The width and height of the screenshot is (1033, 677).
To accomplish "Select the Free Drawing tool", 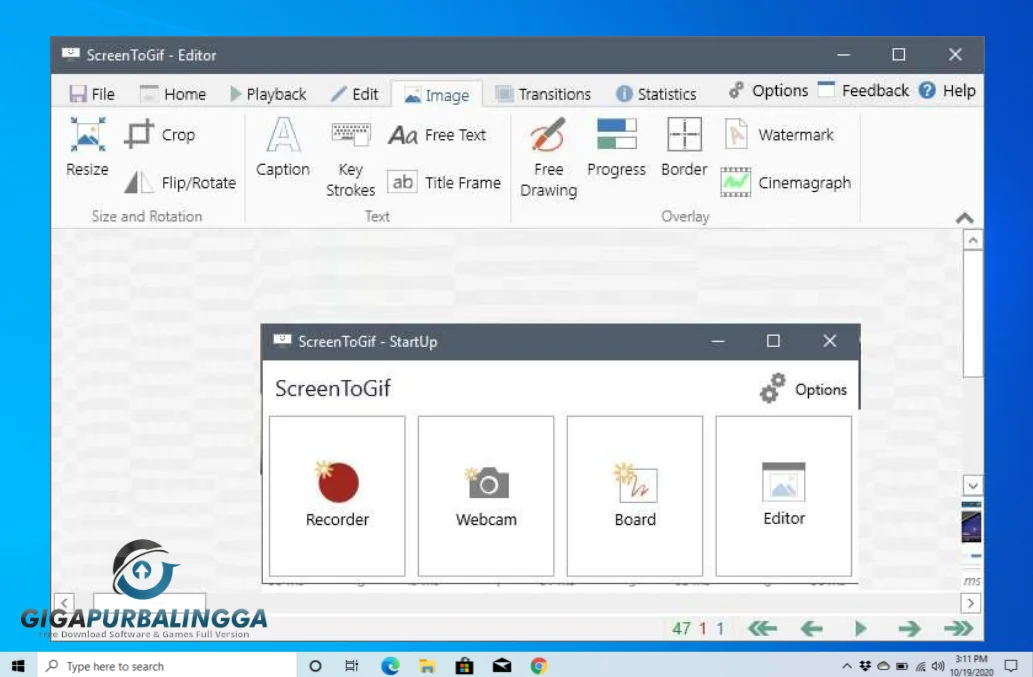I will pos(548,158).
